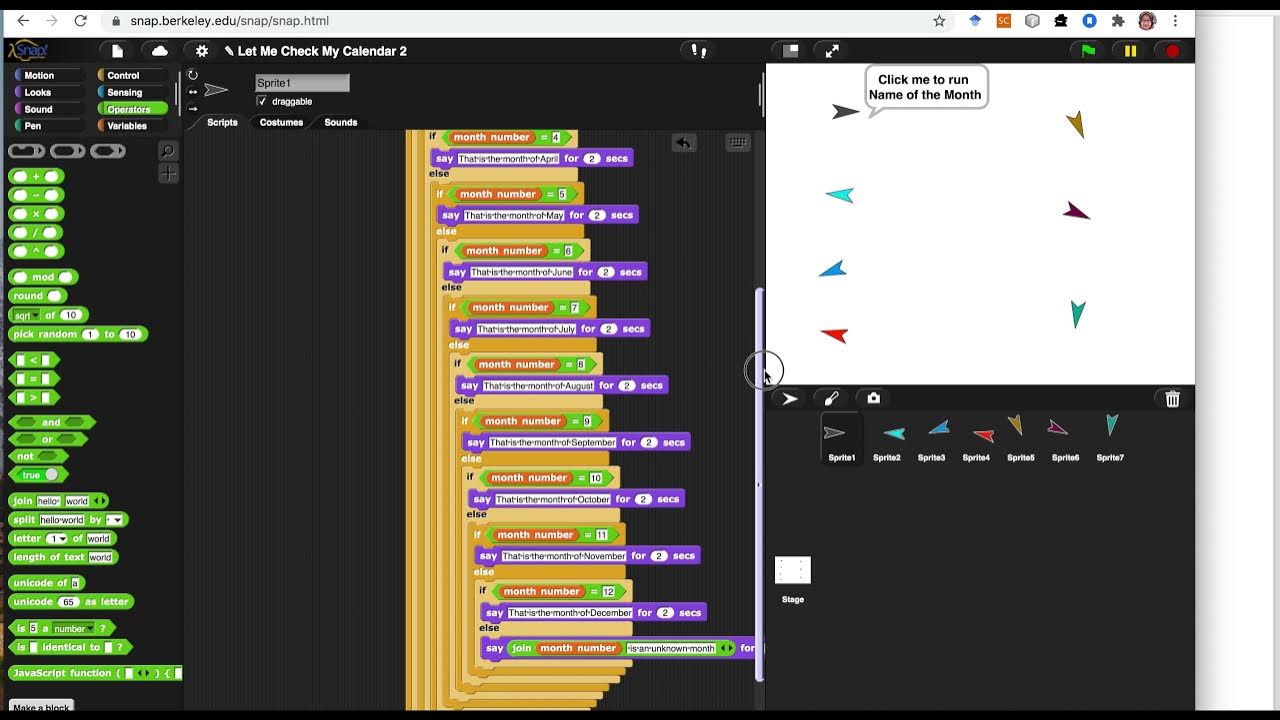Toggle stage size button
Screen dimensions: 1280x720
click(790, 51)
